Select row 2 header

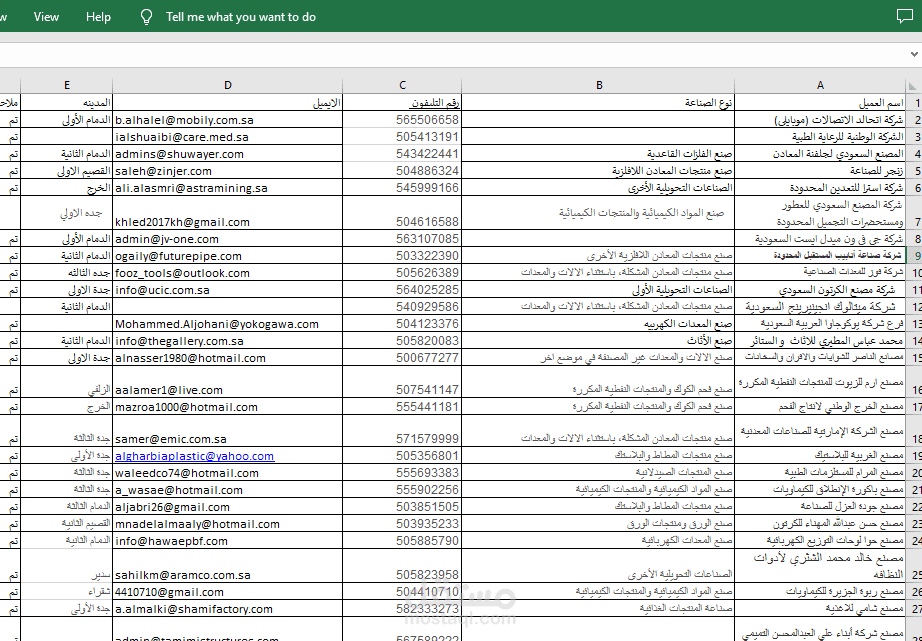tap(914, 120)
